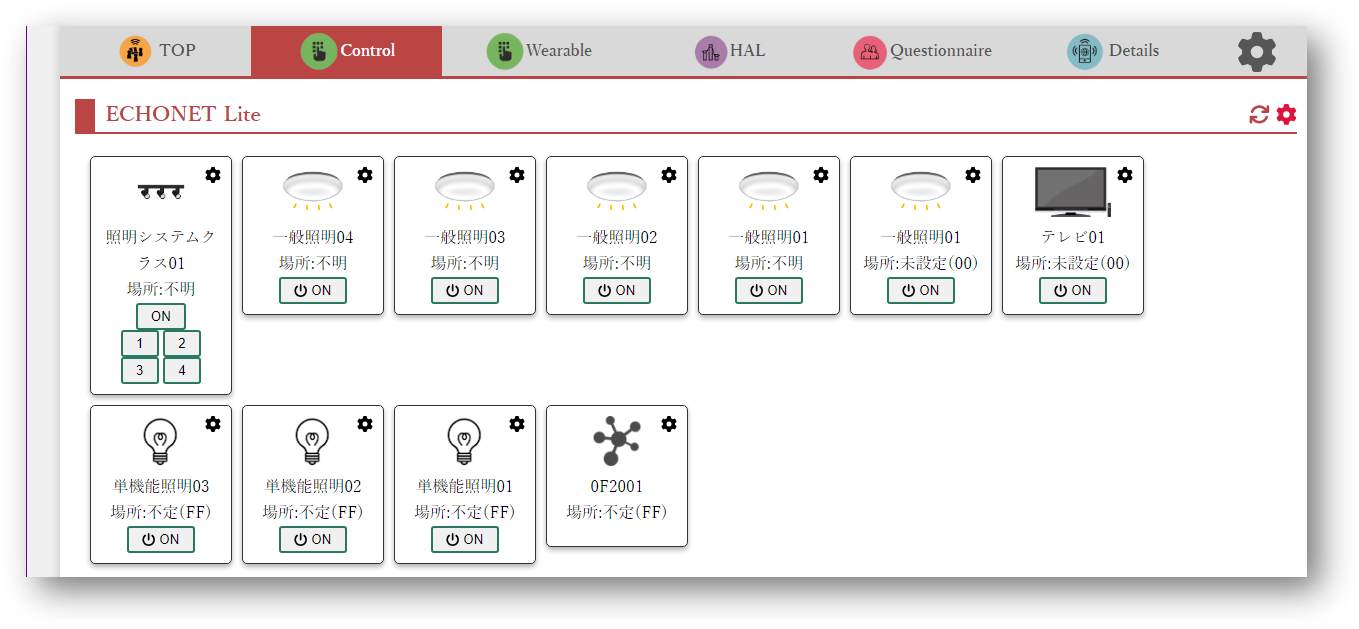This screenshot has width=1359, height=629.
Task: Click 場所:不定(FF) text on 0F2001 card
Action: pyautogui.click(x=617, y=513)
